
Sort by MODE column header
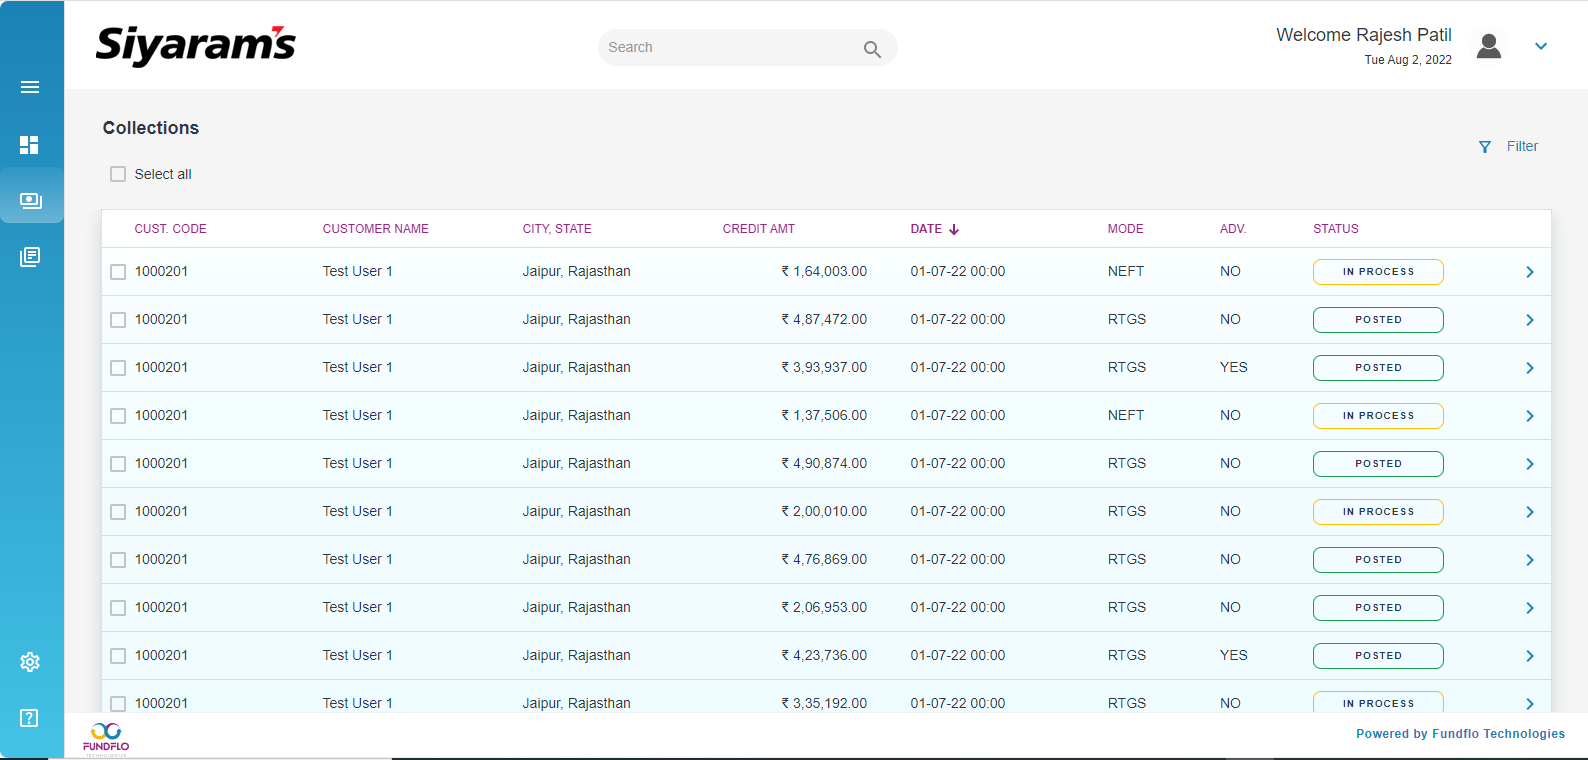1125,229
